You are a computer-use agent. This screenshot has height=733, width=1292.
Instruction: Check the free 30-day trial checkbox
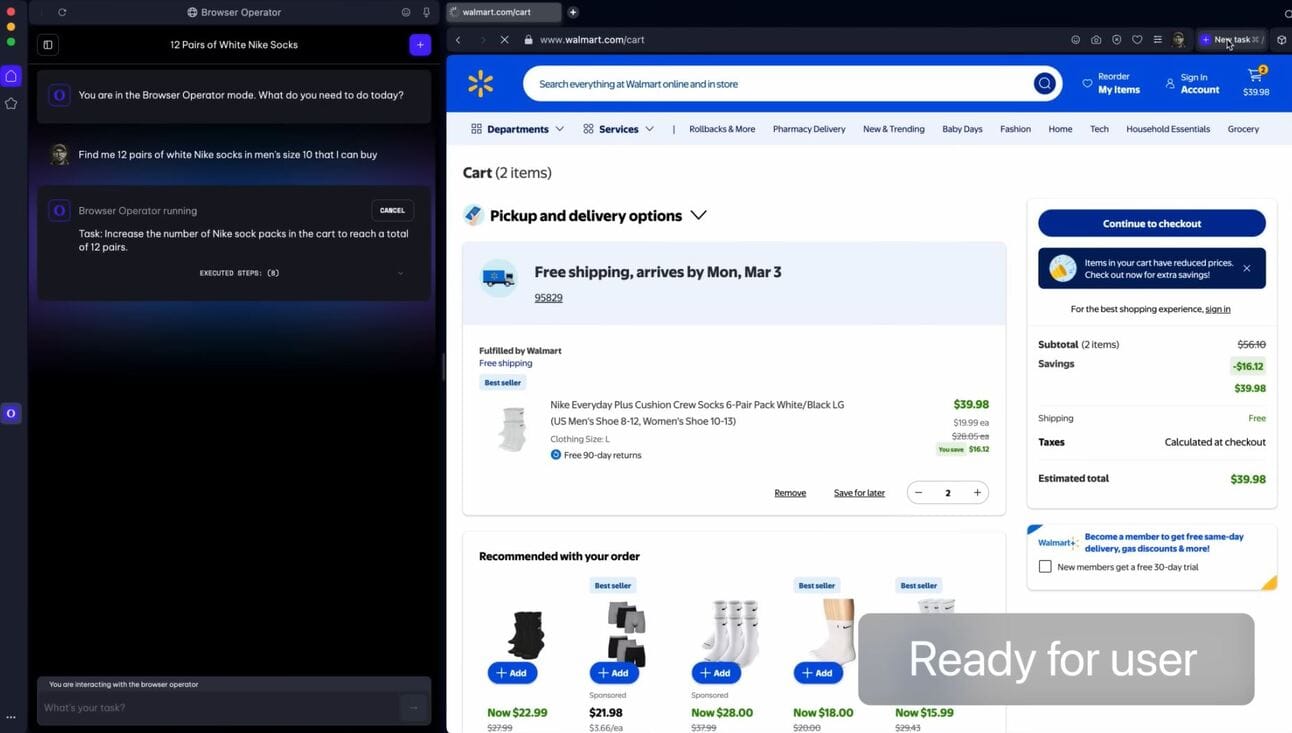tap(1045, 567)
